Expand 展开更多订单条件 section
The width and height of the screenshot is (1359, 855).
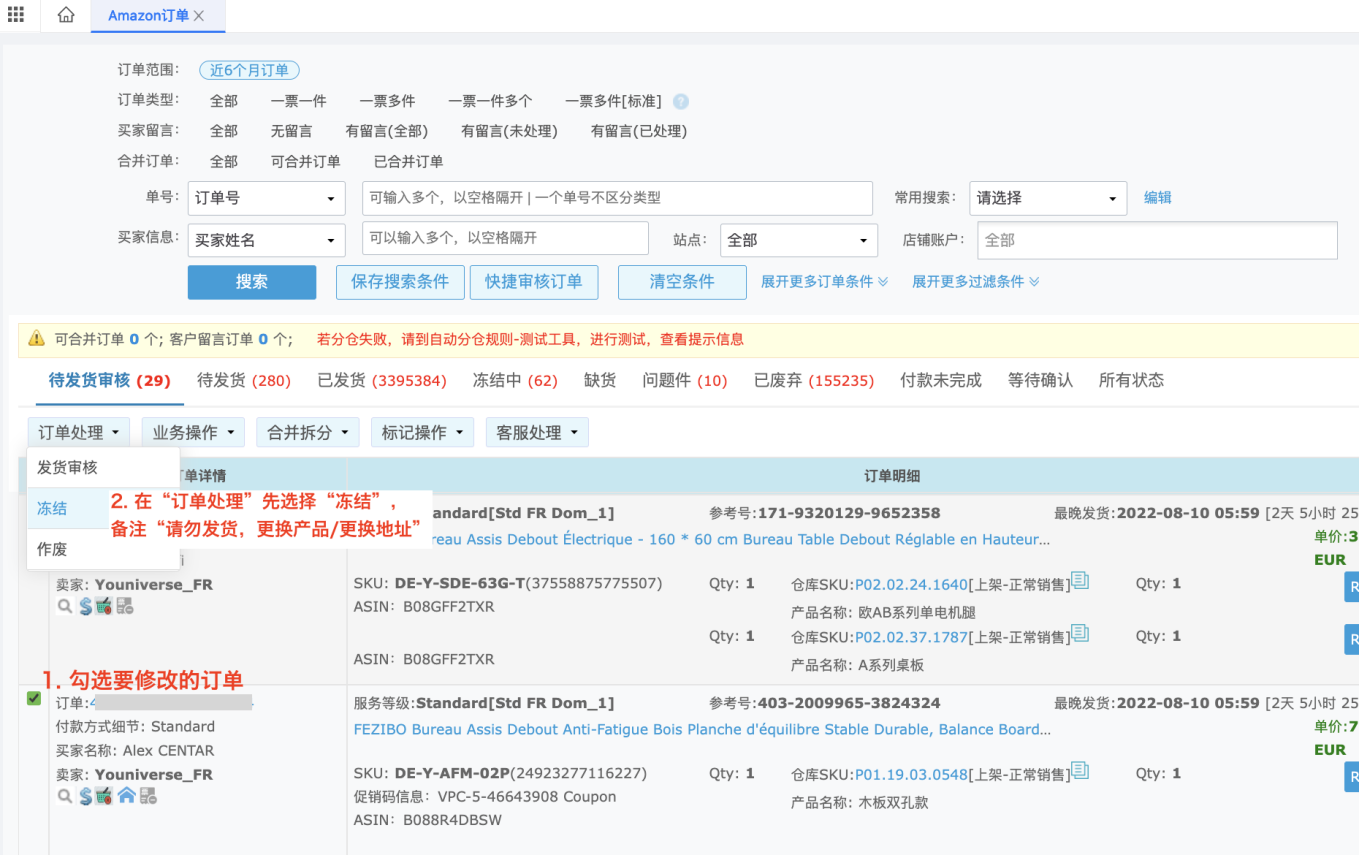point(824,282)
